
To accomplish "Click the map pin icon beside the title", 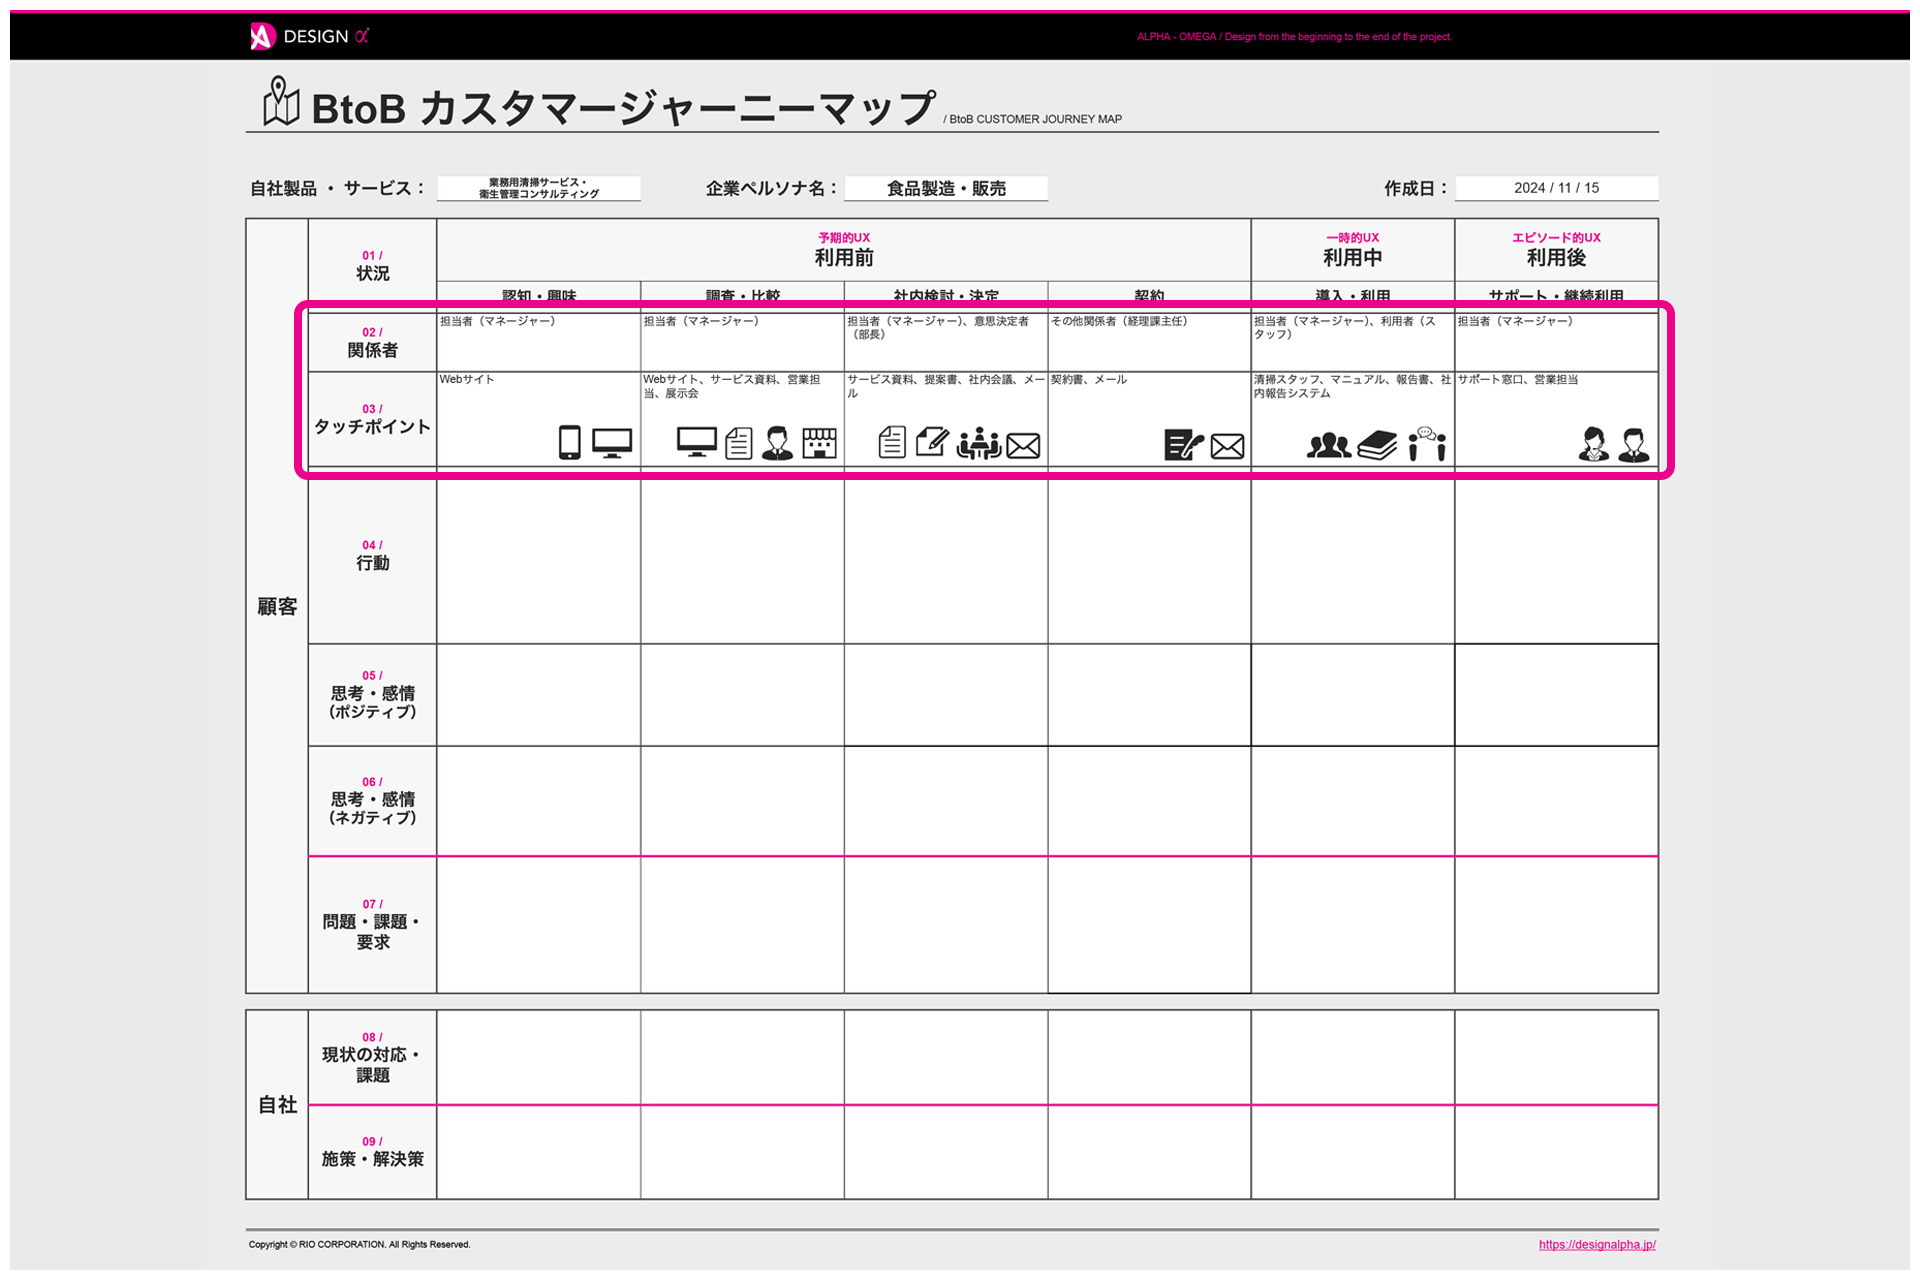I will [x=281, y=101].
